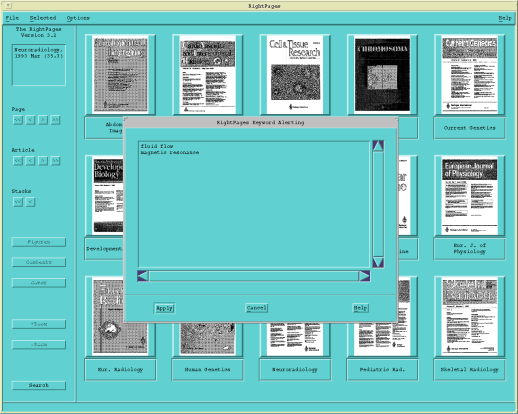Click the Search button in sidebar

(x=39, y=385)
